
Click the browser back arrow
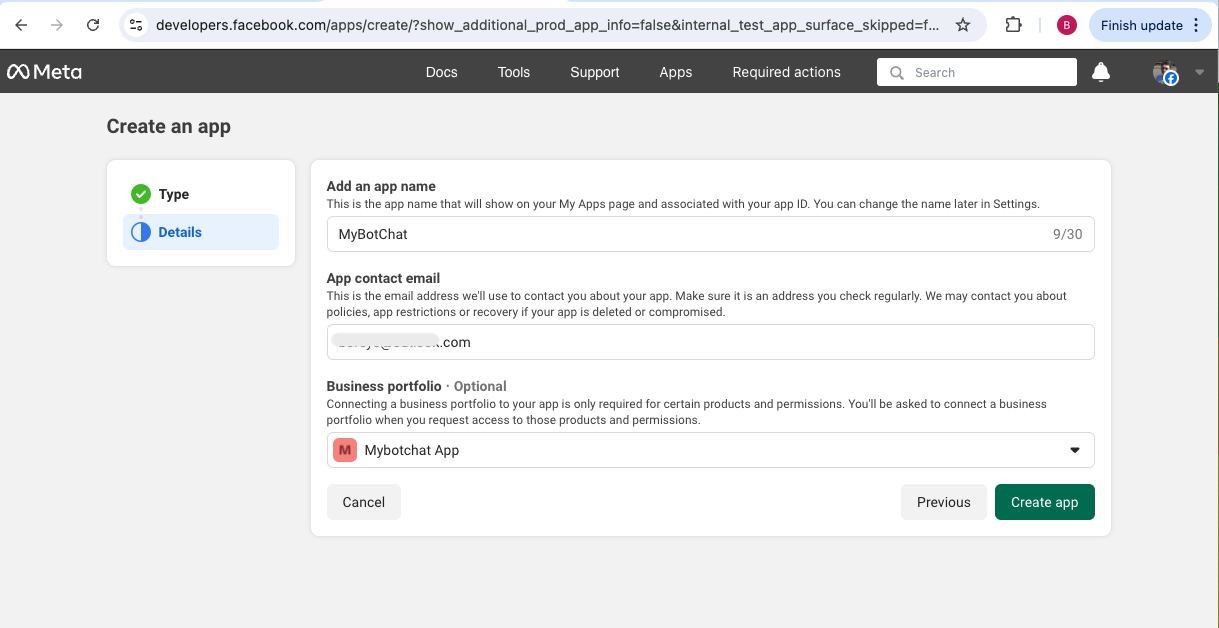pos(21,25)
